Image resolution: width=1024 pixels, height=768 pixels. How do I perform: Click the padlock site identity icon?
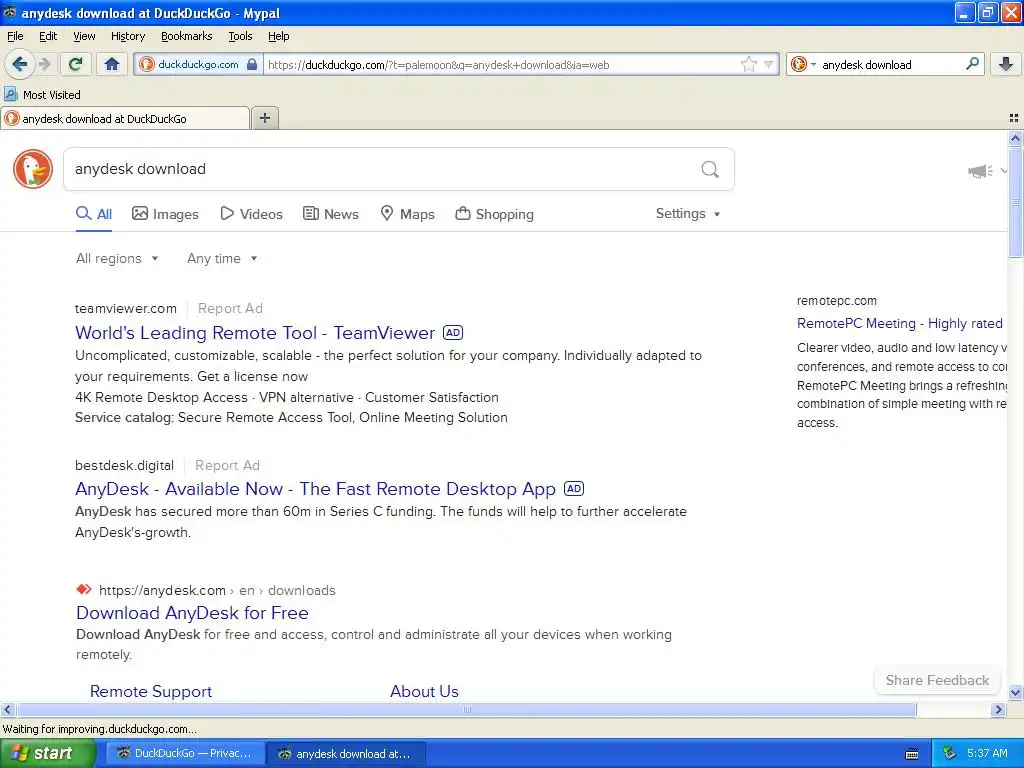pos(252,64)
